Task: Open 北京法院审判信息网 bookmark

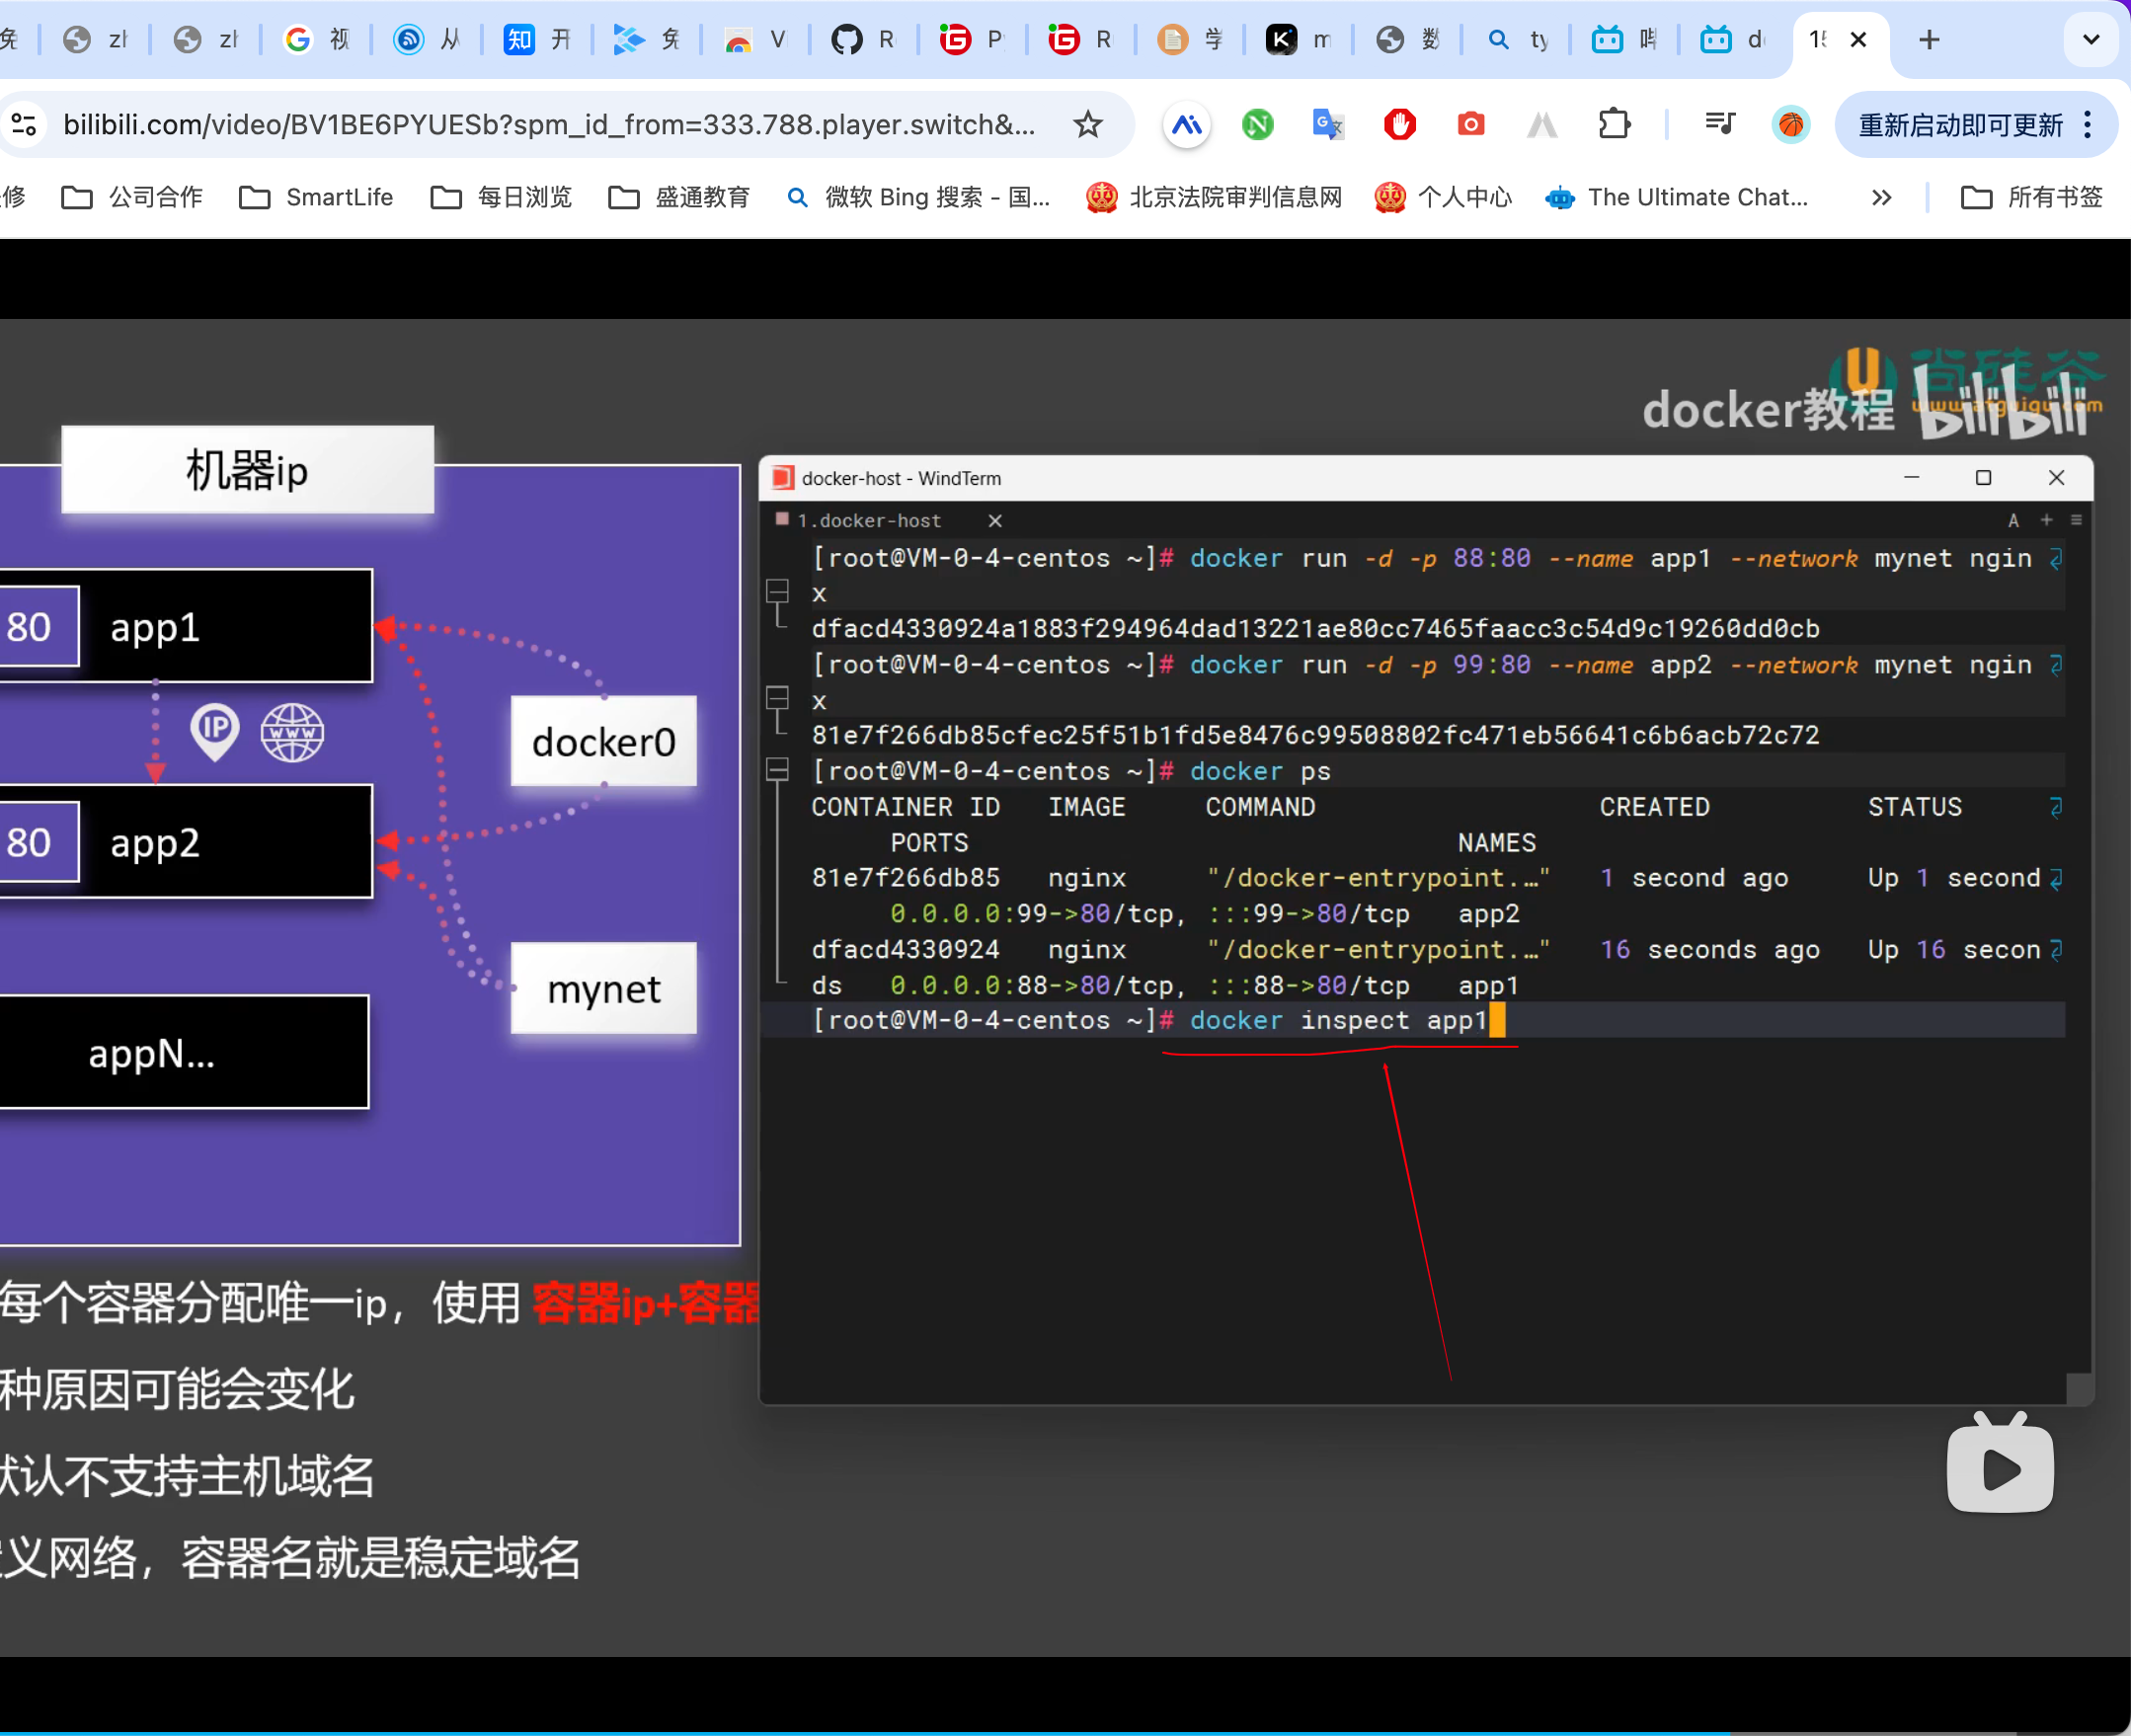Action: 1216,198
